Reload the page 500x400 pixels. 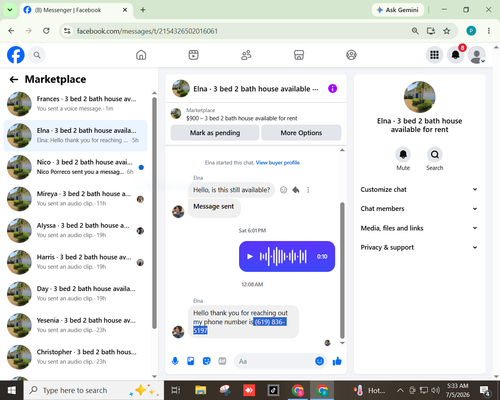click(46, 31)
